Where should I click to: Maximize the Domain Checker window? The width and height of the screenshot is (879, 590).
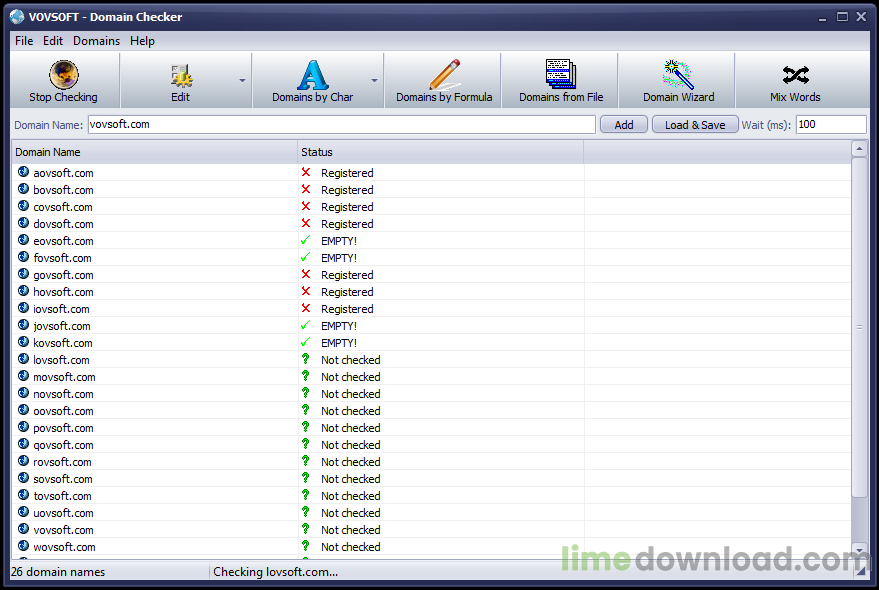tap(842, 17)
